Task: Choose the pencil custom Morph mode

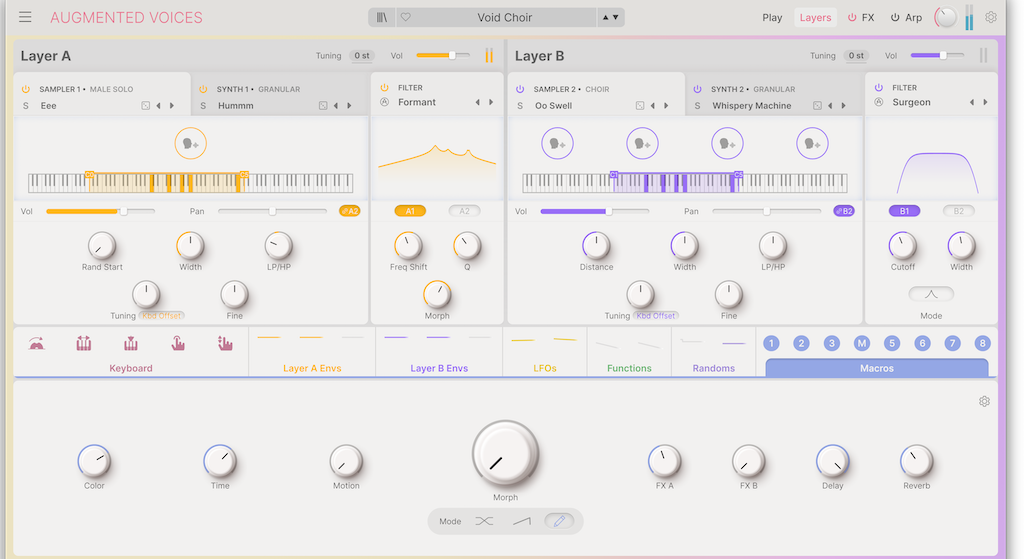Action: 559,521
